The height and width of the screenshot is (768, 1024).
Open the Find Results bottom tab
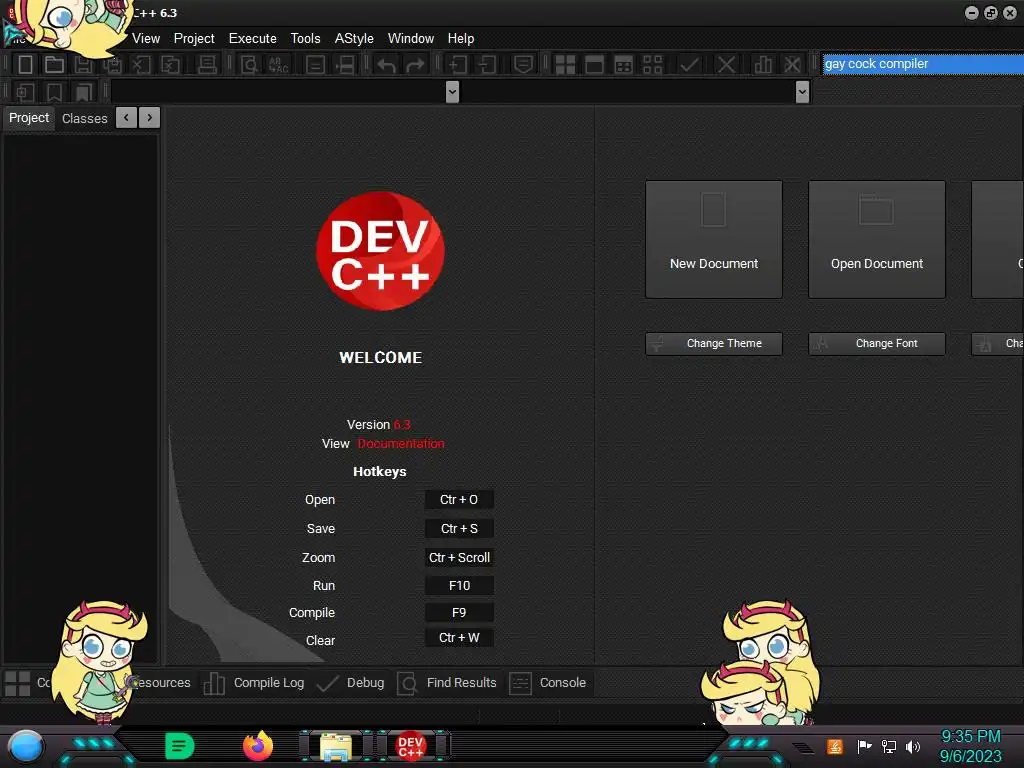447,683
